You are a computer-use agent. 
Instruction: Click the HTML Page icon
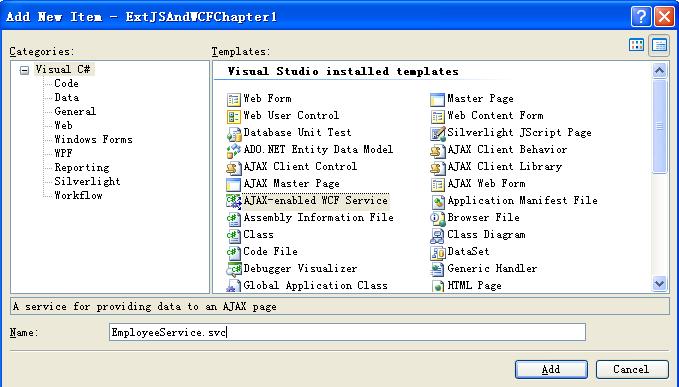(x=437, y=286)
